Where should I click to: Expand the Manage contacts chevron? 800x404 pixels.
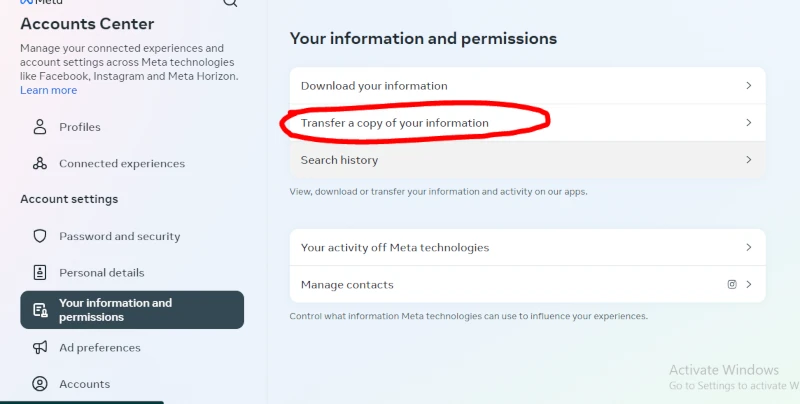(748, 284)
